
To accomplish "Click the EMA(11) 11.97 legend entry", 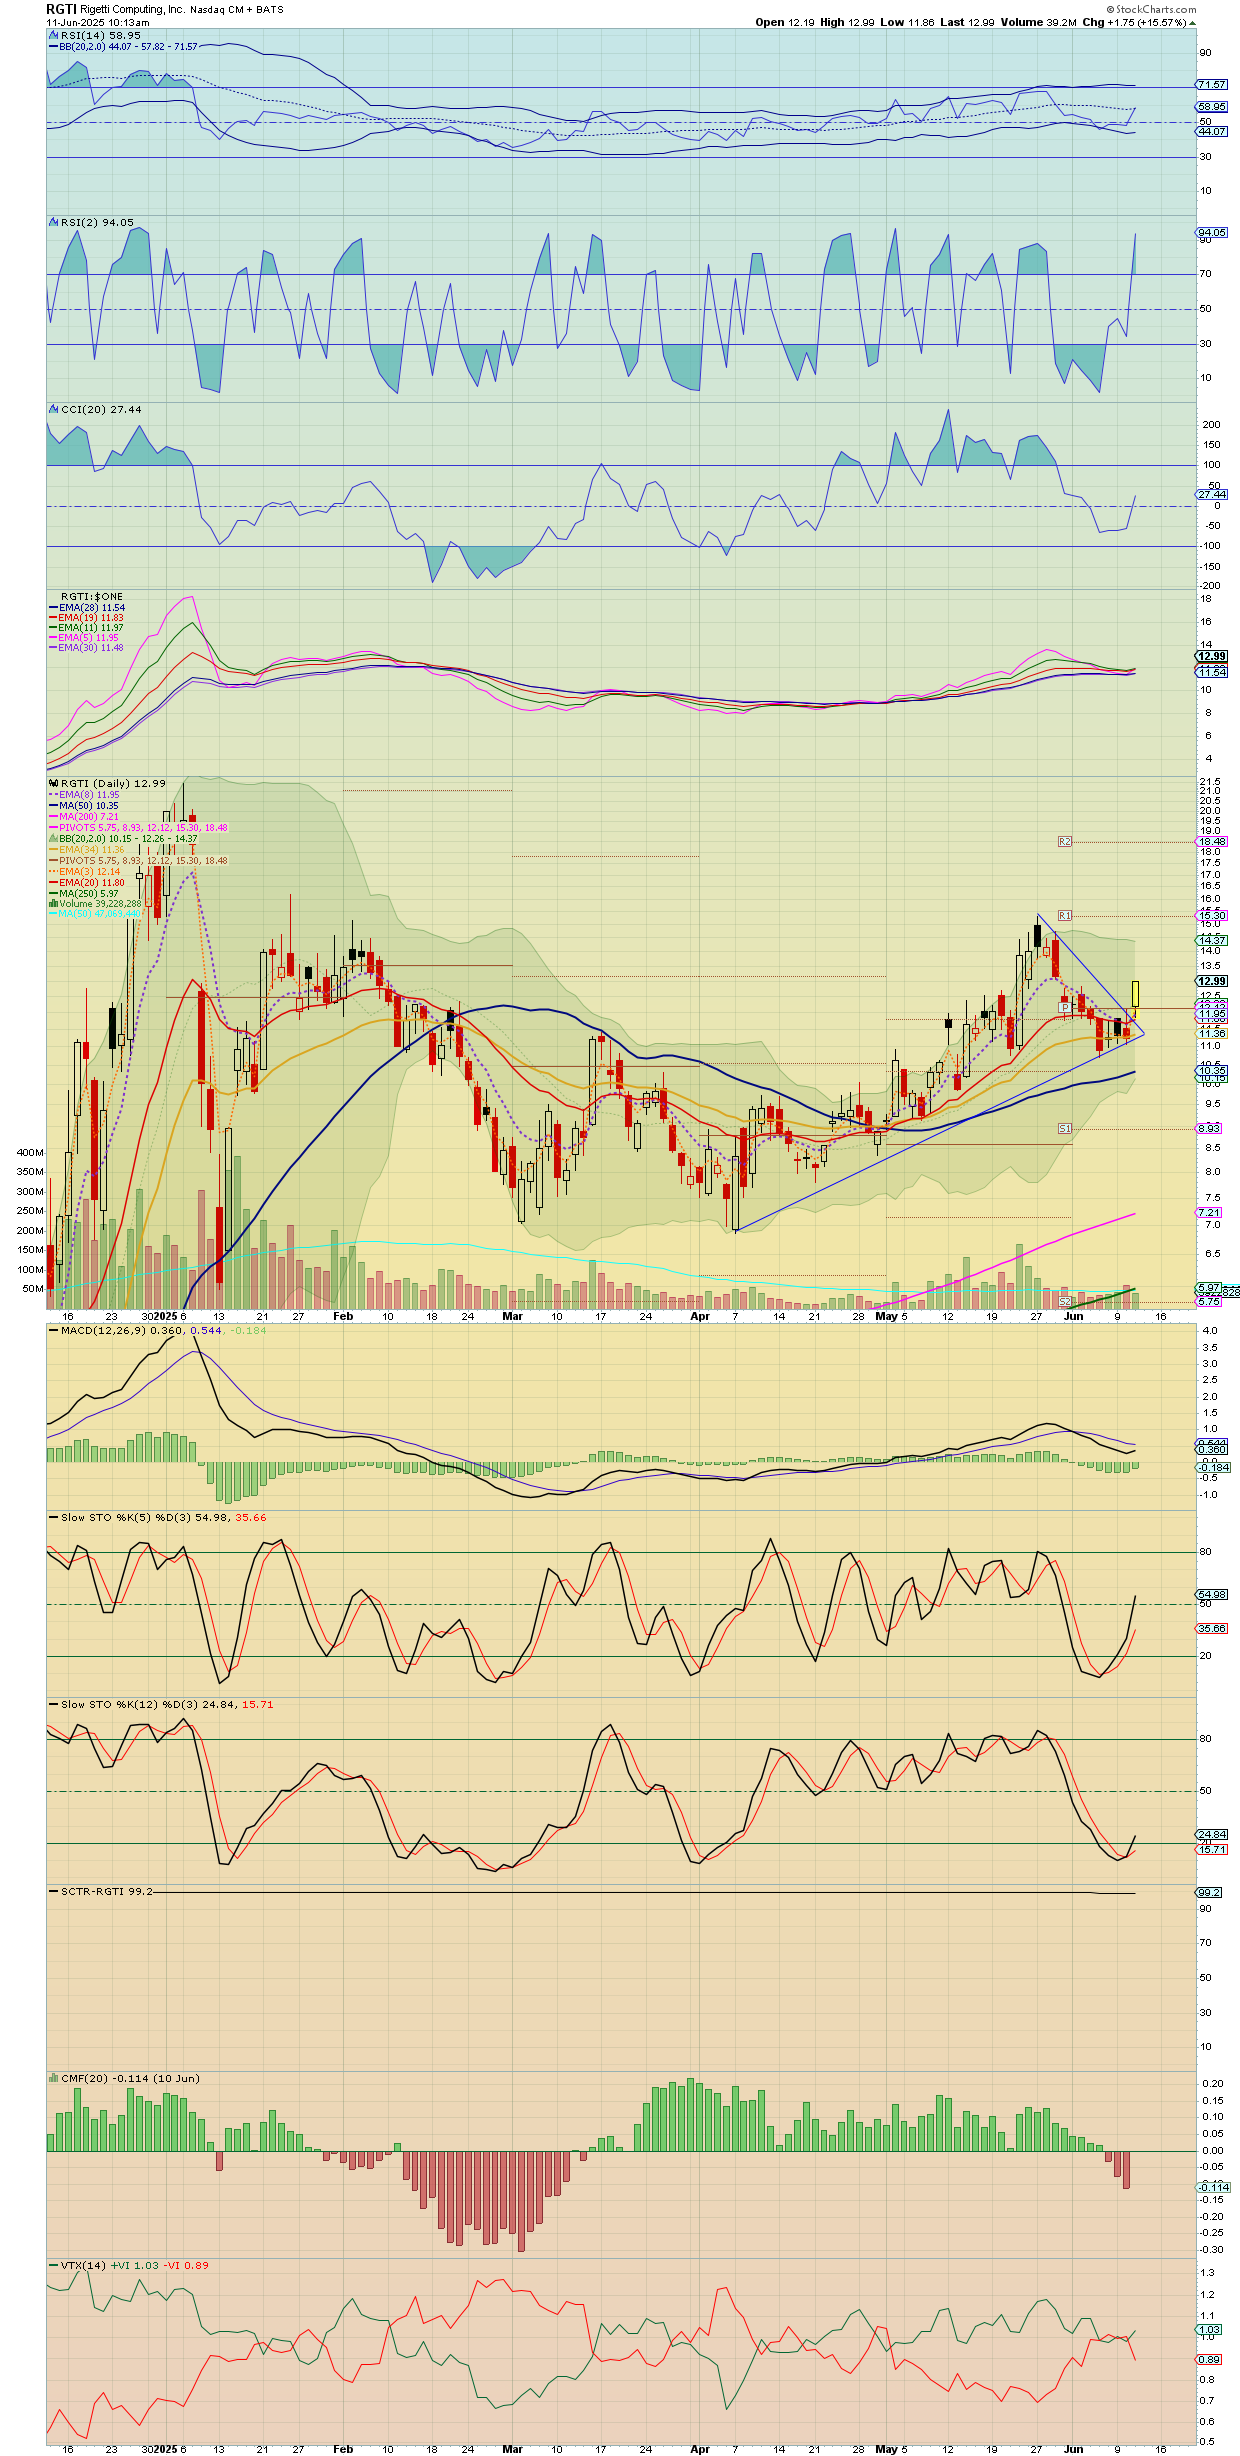I will [87, 627].
